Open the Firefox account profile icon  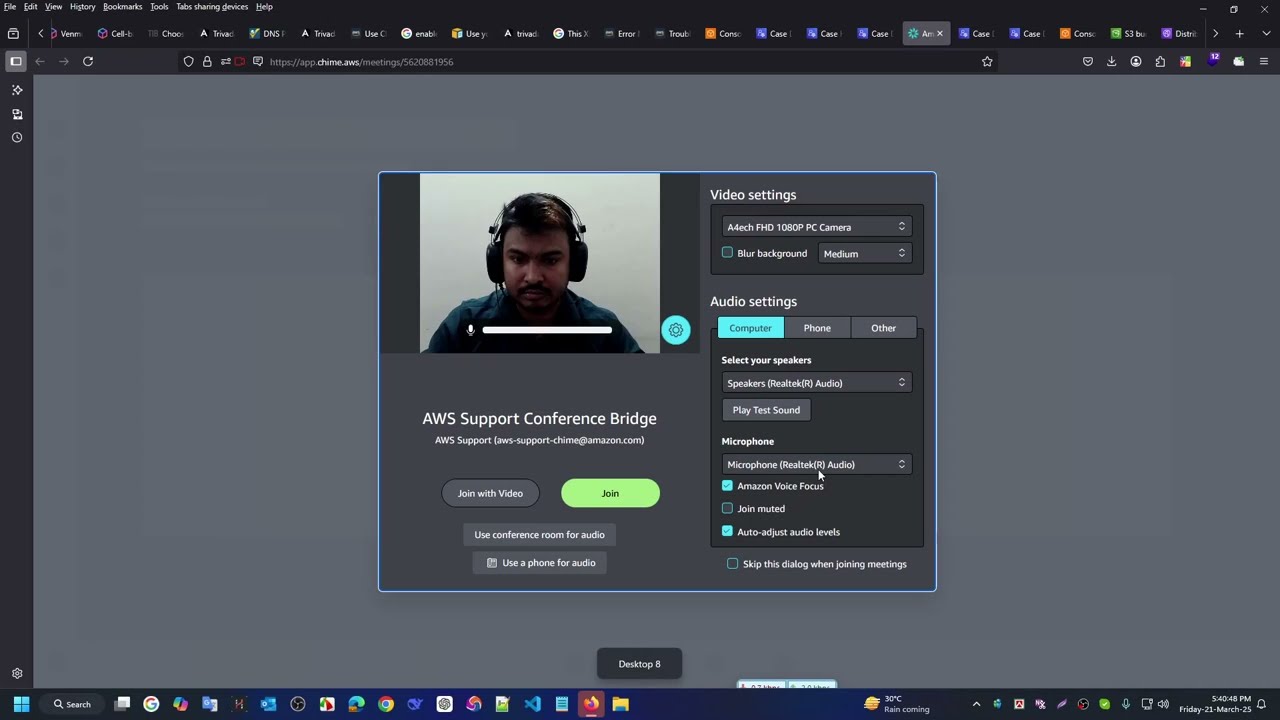pyautogui.click(x=1136, y=62)
